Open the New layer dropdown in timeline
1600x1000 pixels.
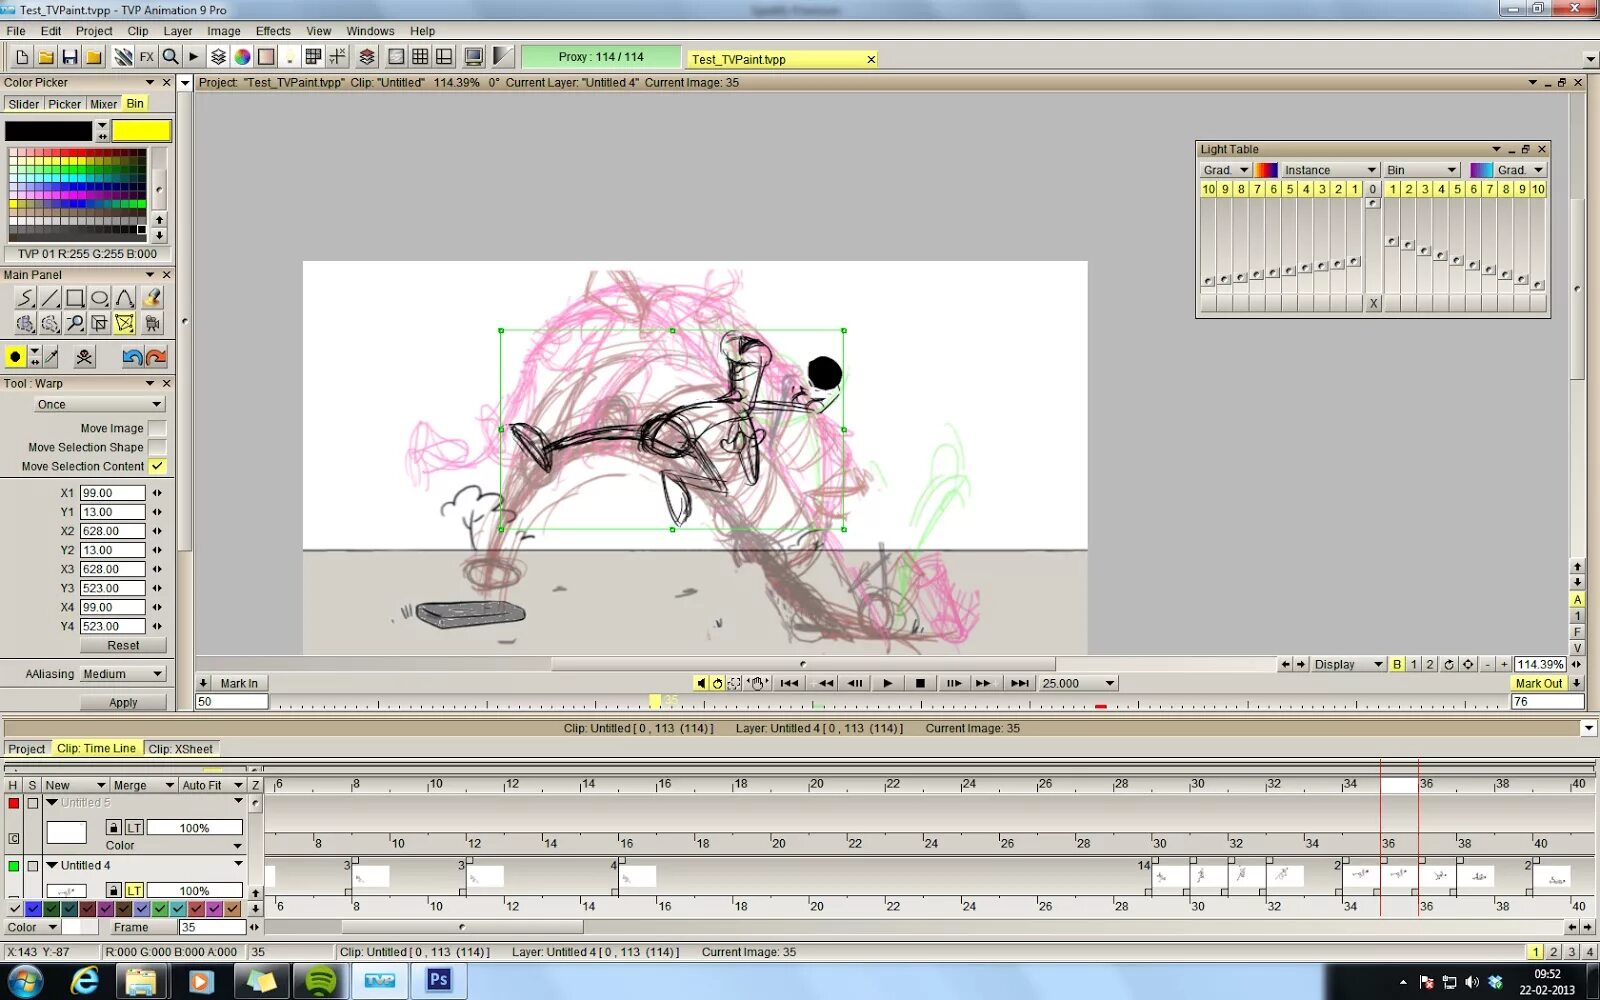click(x=75, y=785)
